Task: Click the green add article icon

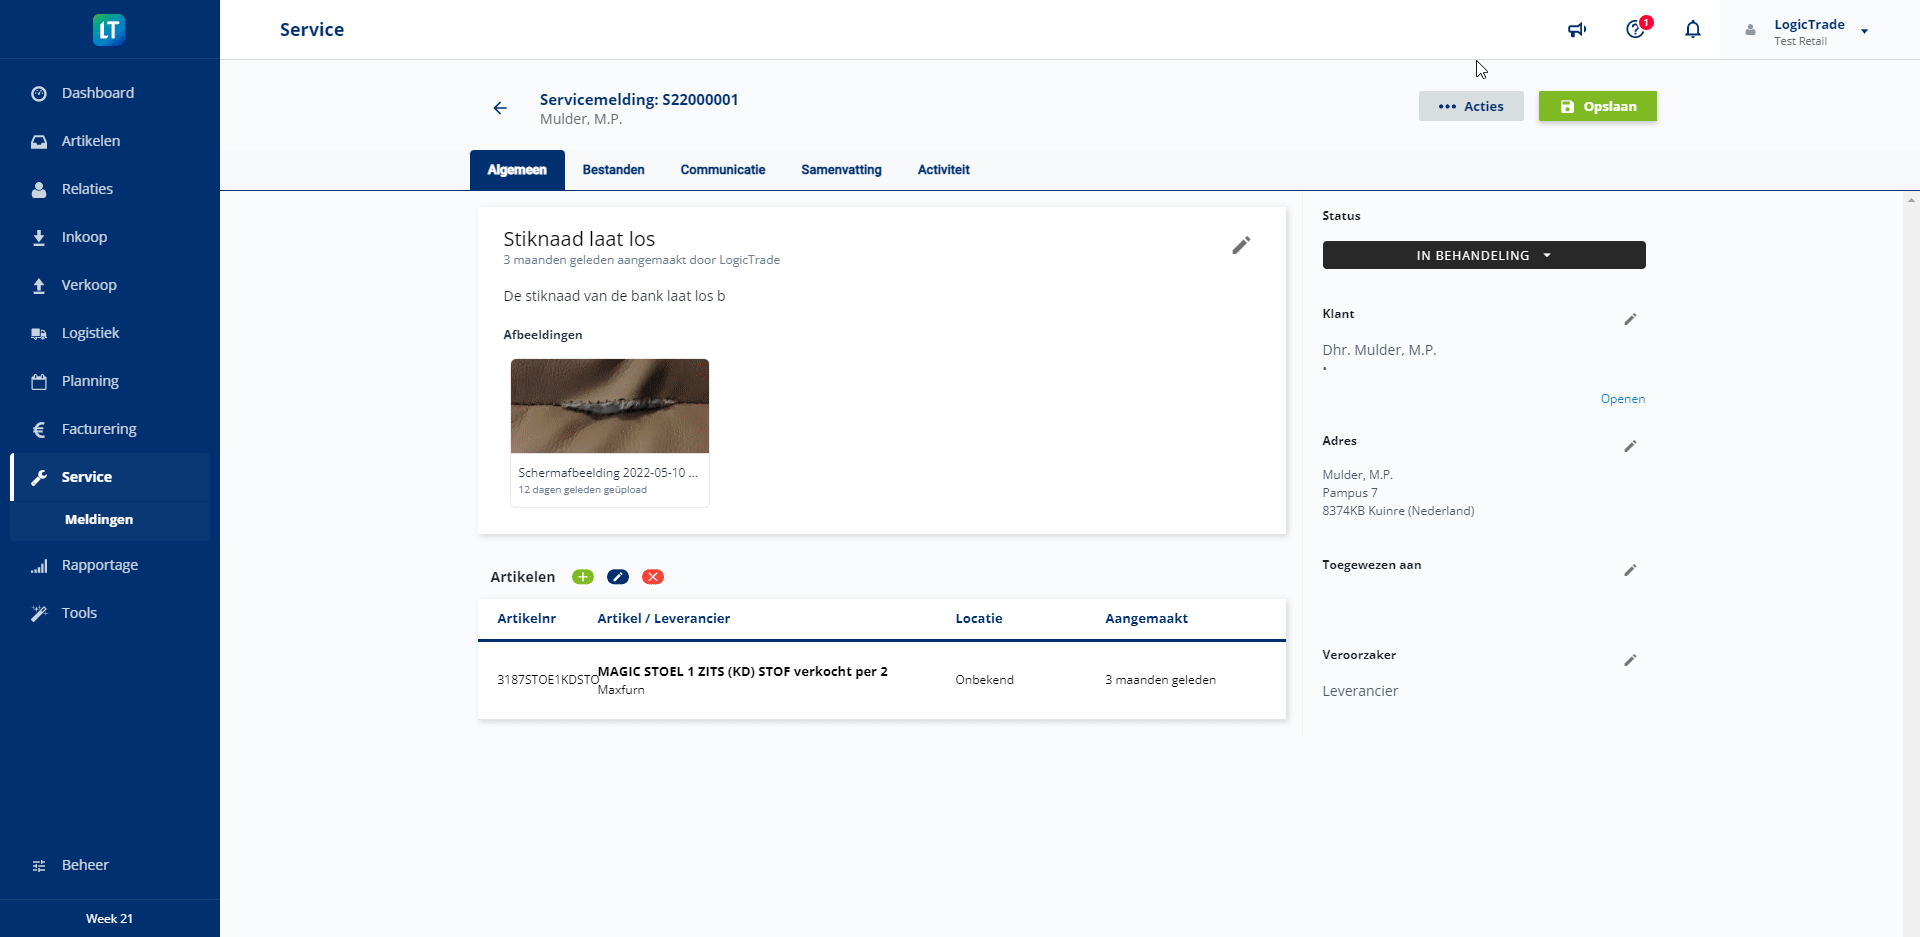Action: pos(582,577)
